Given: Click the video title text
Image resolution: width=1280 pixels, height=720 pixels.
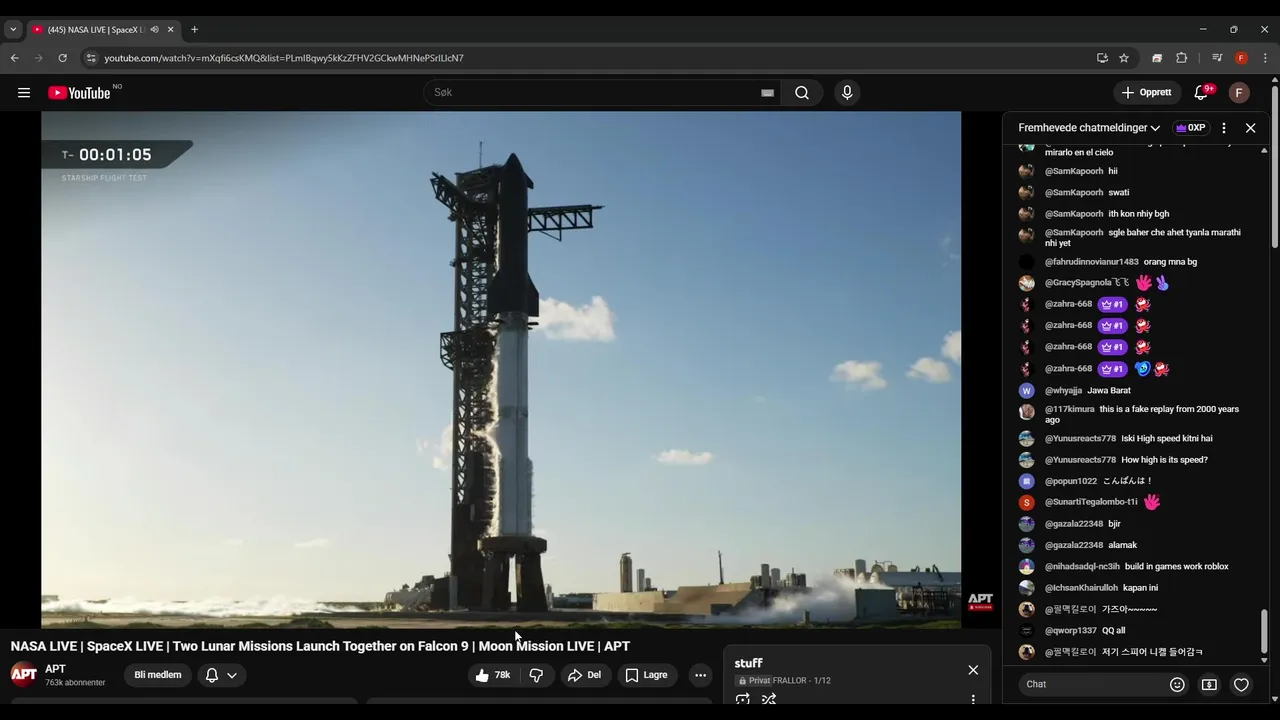Looking at the screenshot, I should [320, 646].
